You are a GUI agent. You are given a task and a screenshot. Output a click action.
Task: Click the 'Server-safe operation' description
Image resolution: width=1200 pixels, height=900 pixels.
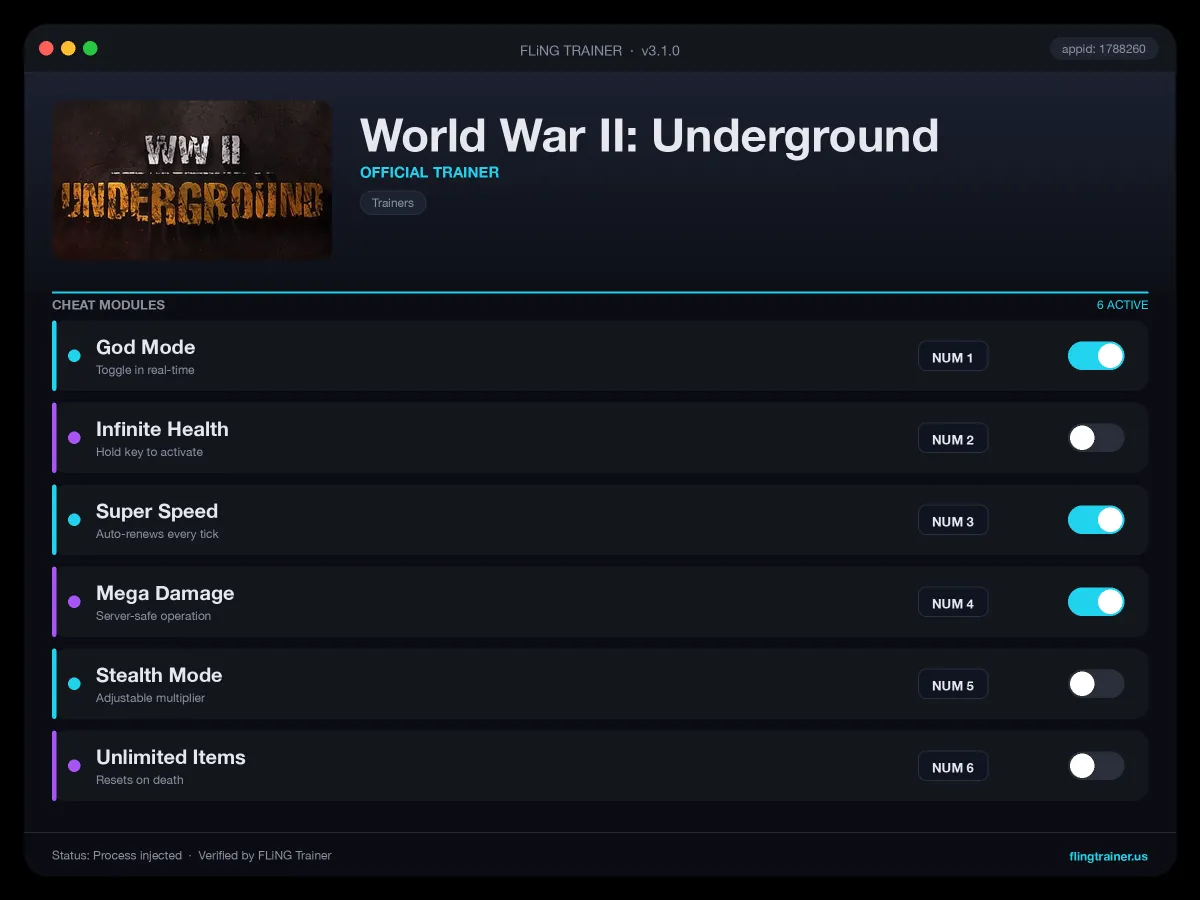click(x=153, y=616)
